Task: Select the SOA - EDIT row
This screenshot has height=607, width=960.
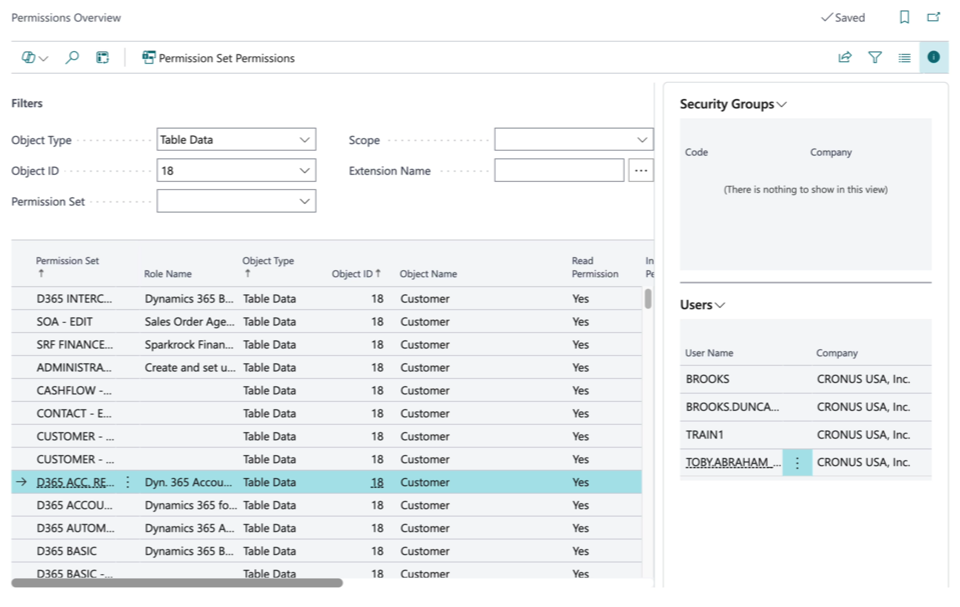Action: [x=326, y=322]
